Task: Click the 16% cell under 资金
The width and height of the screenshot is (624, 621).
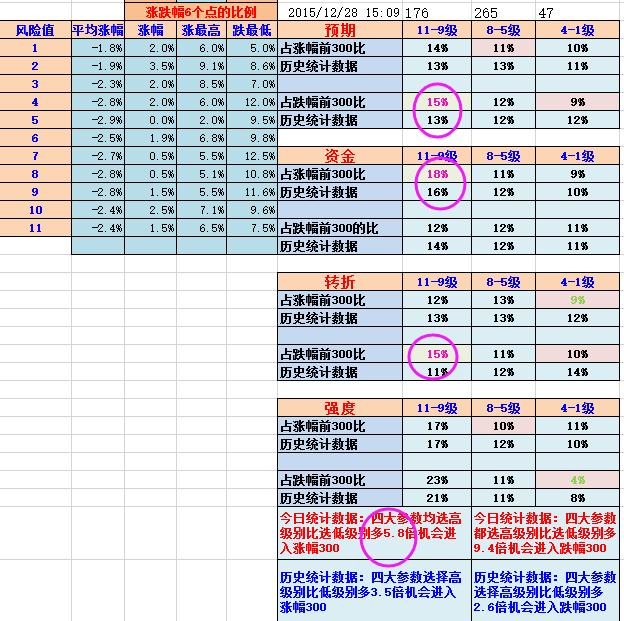Action: [x=437, y=192]
